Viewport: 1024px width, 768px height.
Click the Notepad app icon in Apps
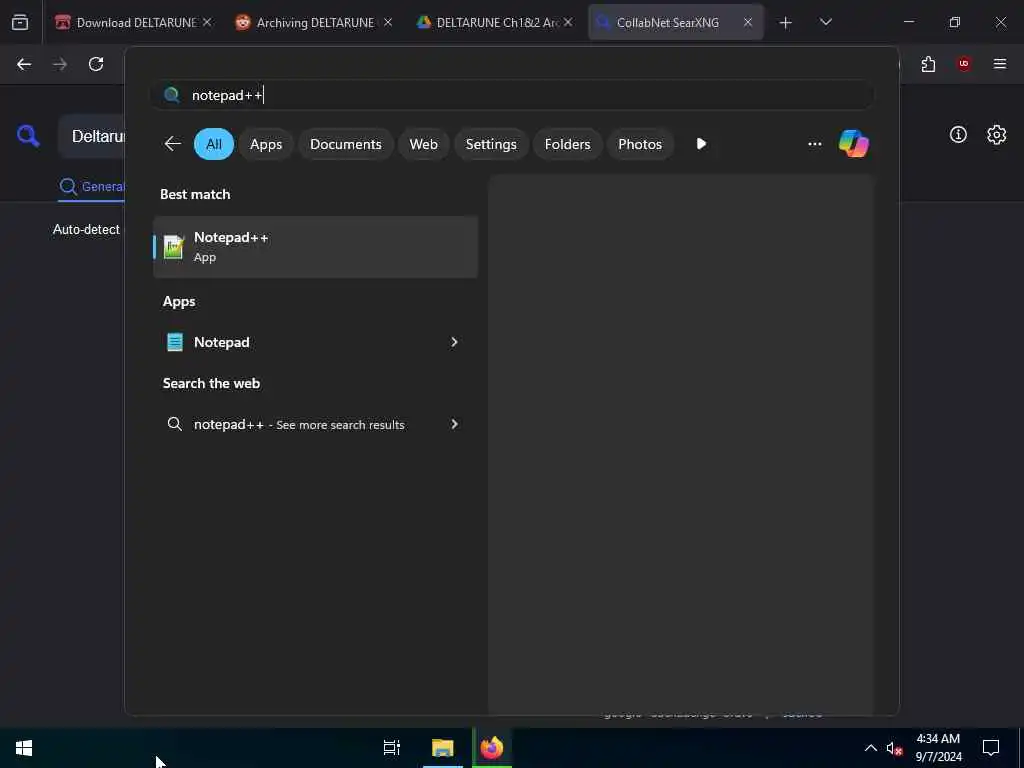click(x=174, y=342)
